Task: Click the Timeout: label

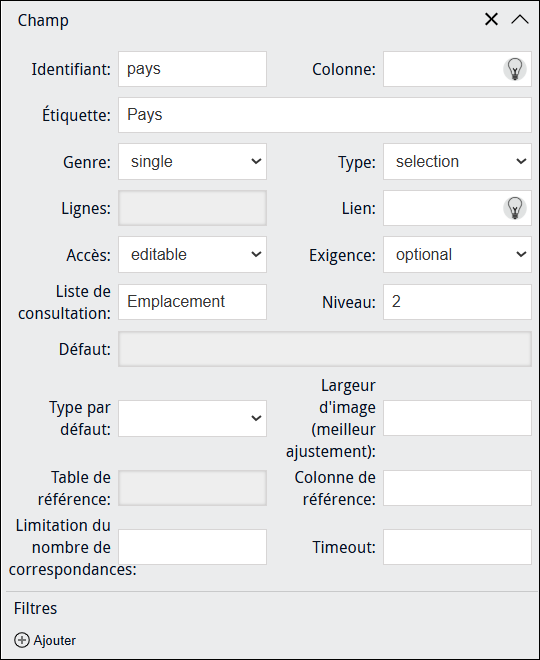Action: tap(344, 547)
